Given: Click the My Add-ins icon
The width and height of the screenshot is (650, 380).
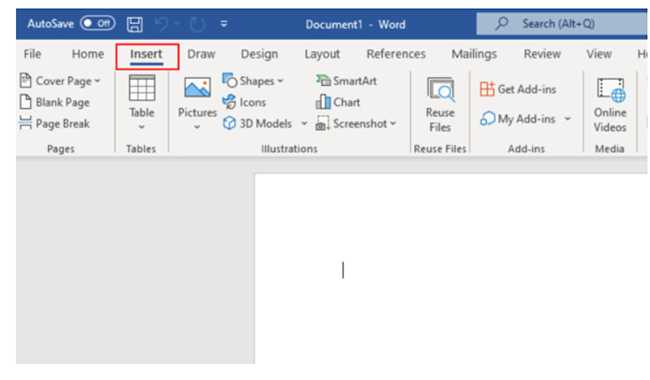Looking at the screenshot, I should click(x=488, y=119).
